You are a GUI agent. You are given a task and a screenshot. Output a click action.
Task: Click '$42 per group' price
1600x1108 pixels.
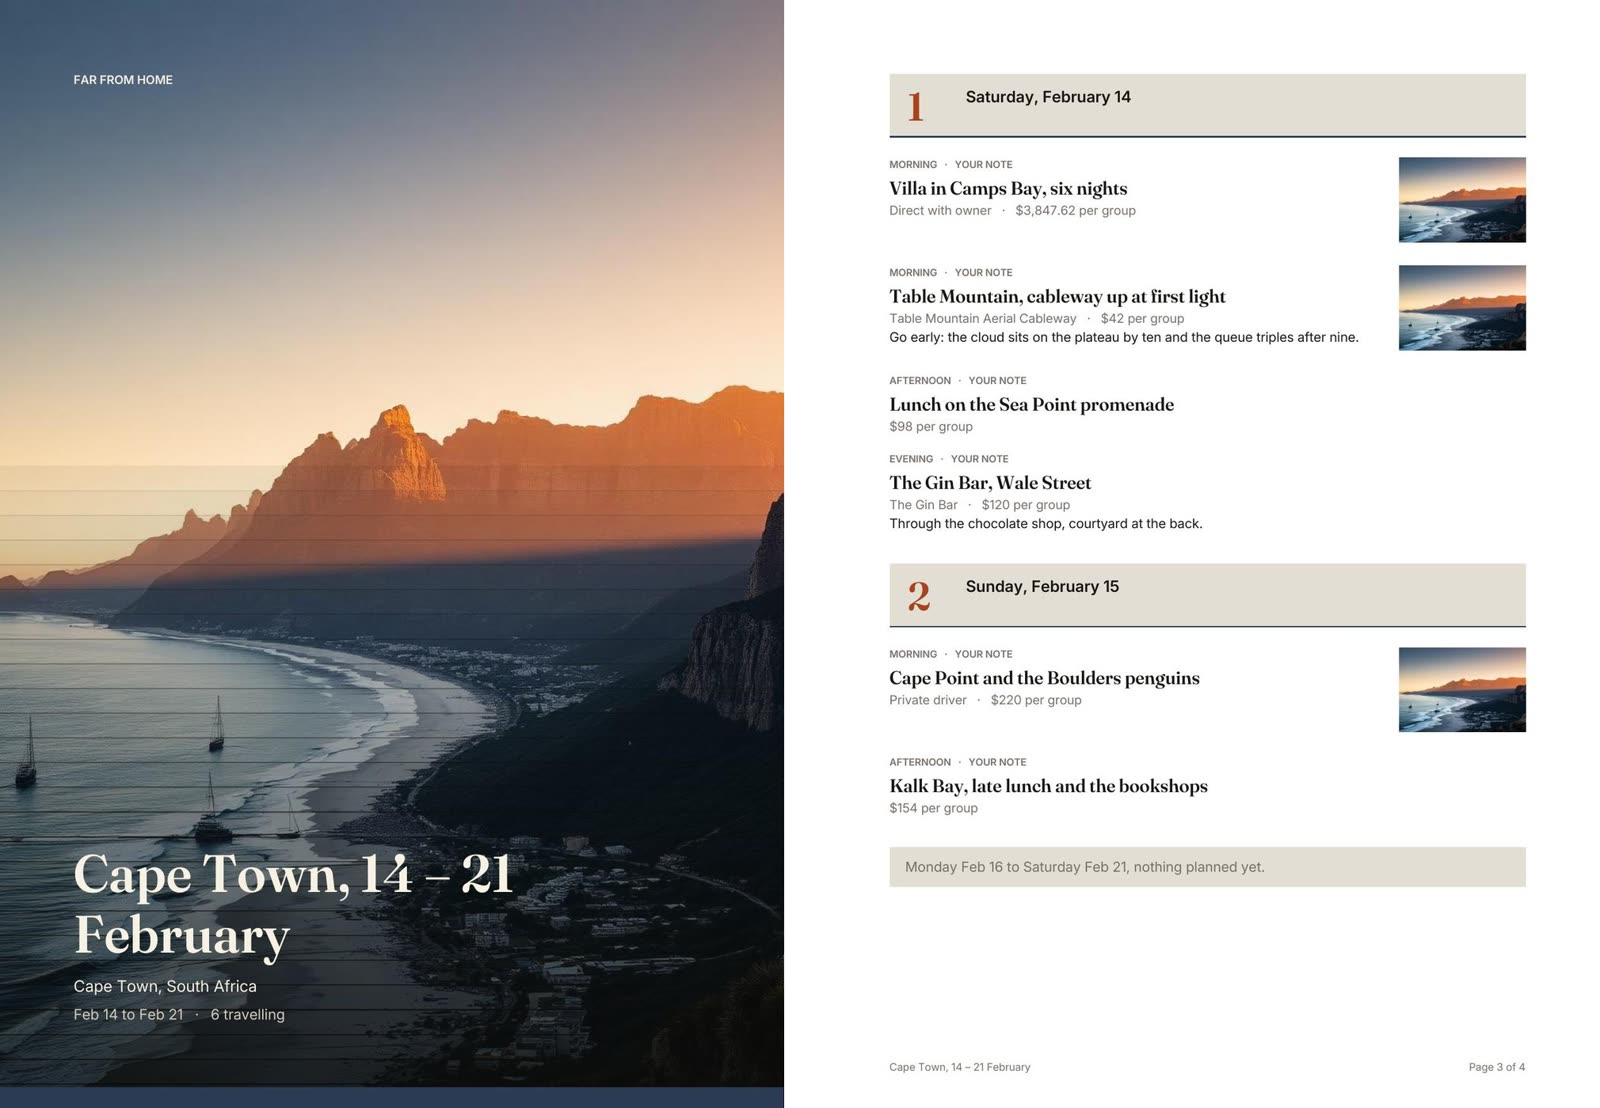coord(1142,319)
